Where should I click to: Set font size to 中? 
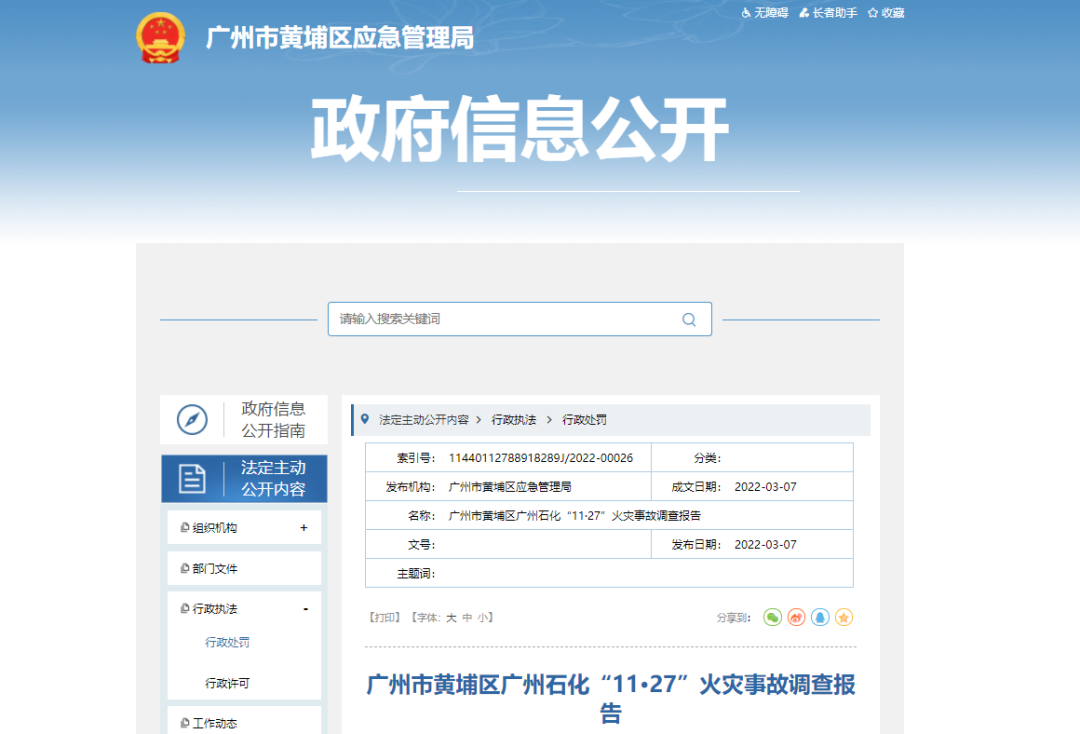tap(468, 618)
